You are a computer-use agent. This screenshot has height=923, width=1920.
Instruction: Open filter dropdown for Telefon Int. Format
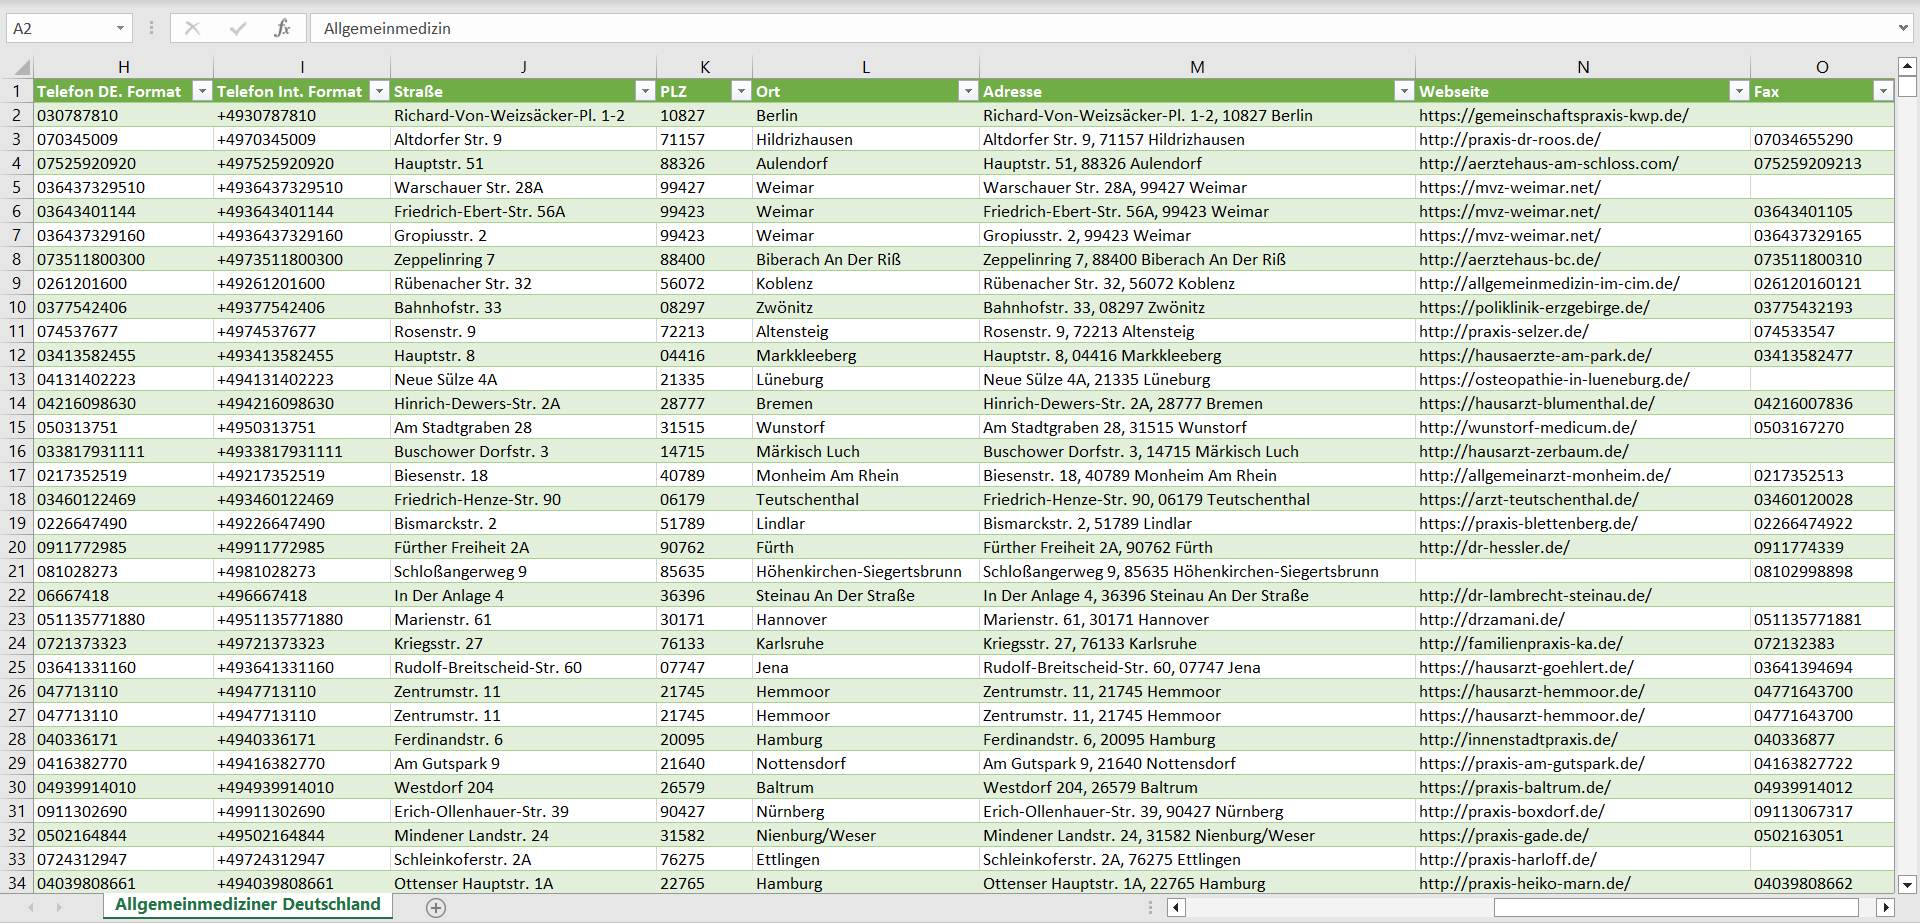tap(379, 91)
